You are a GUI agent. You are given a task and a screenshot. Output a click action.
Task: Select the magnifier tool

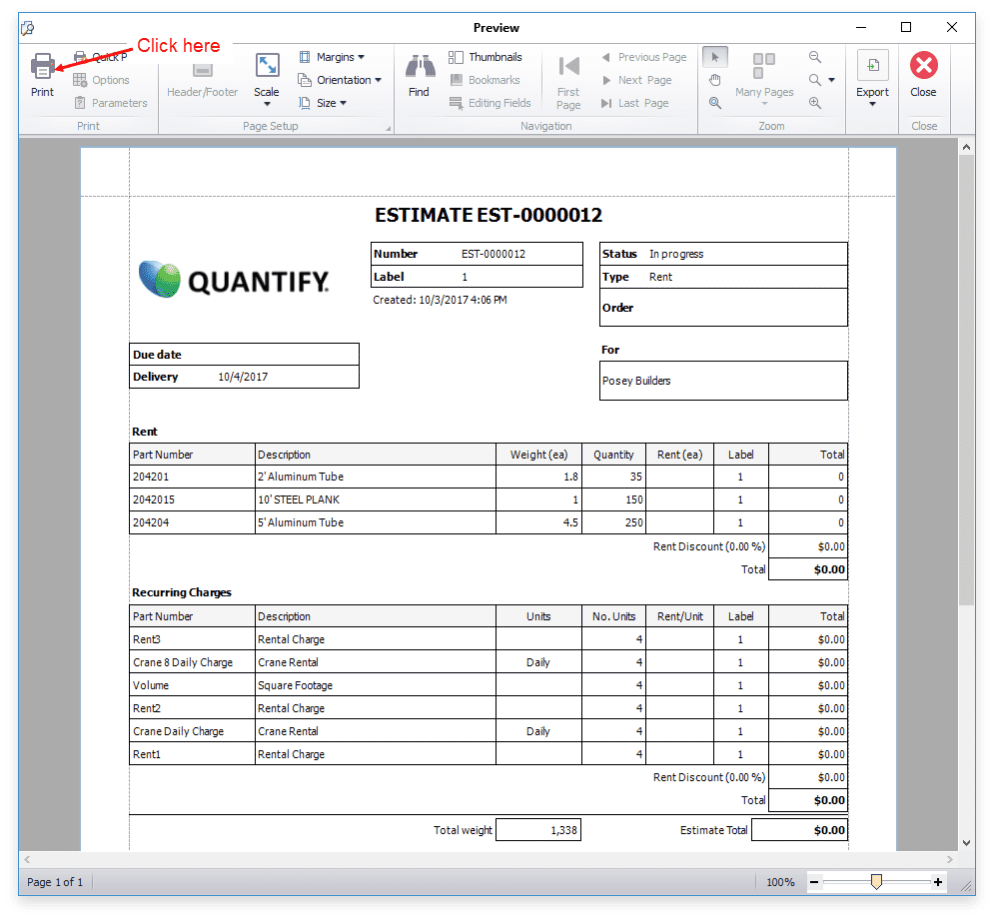[715, 103]
